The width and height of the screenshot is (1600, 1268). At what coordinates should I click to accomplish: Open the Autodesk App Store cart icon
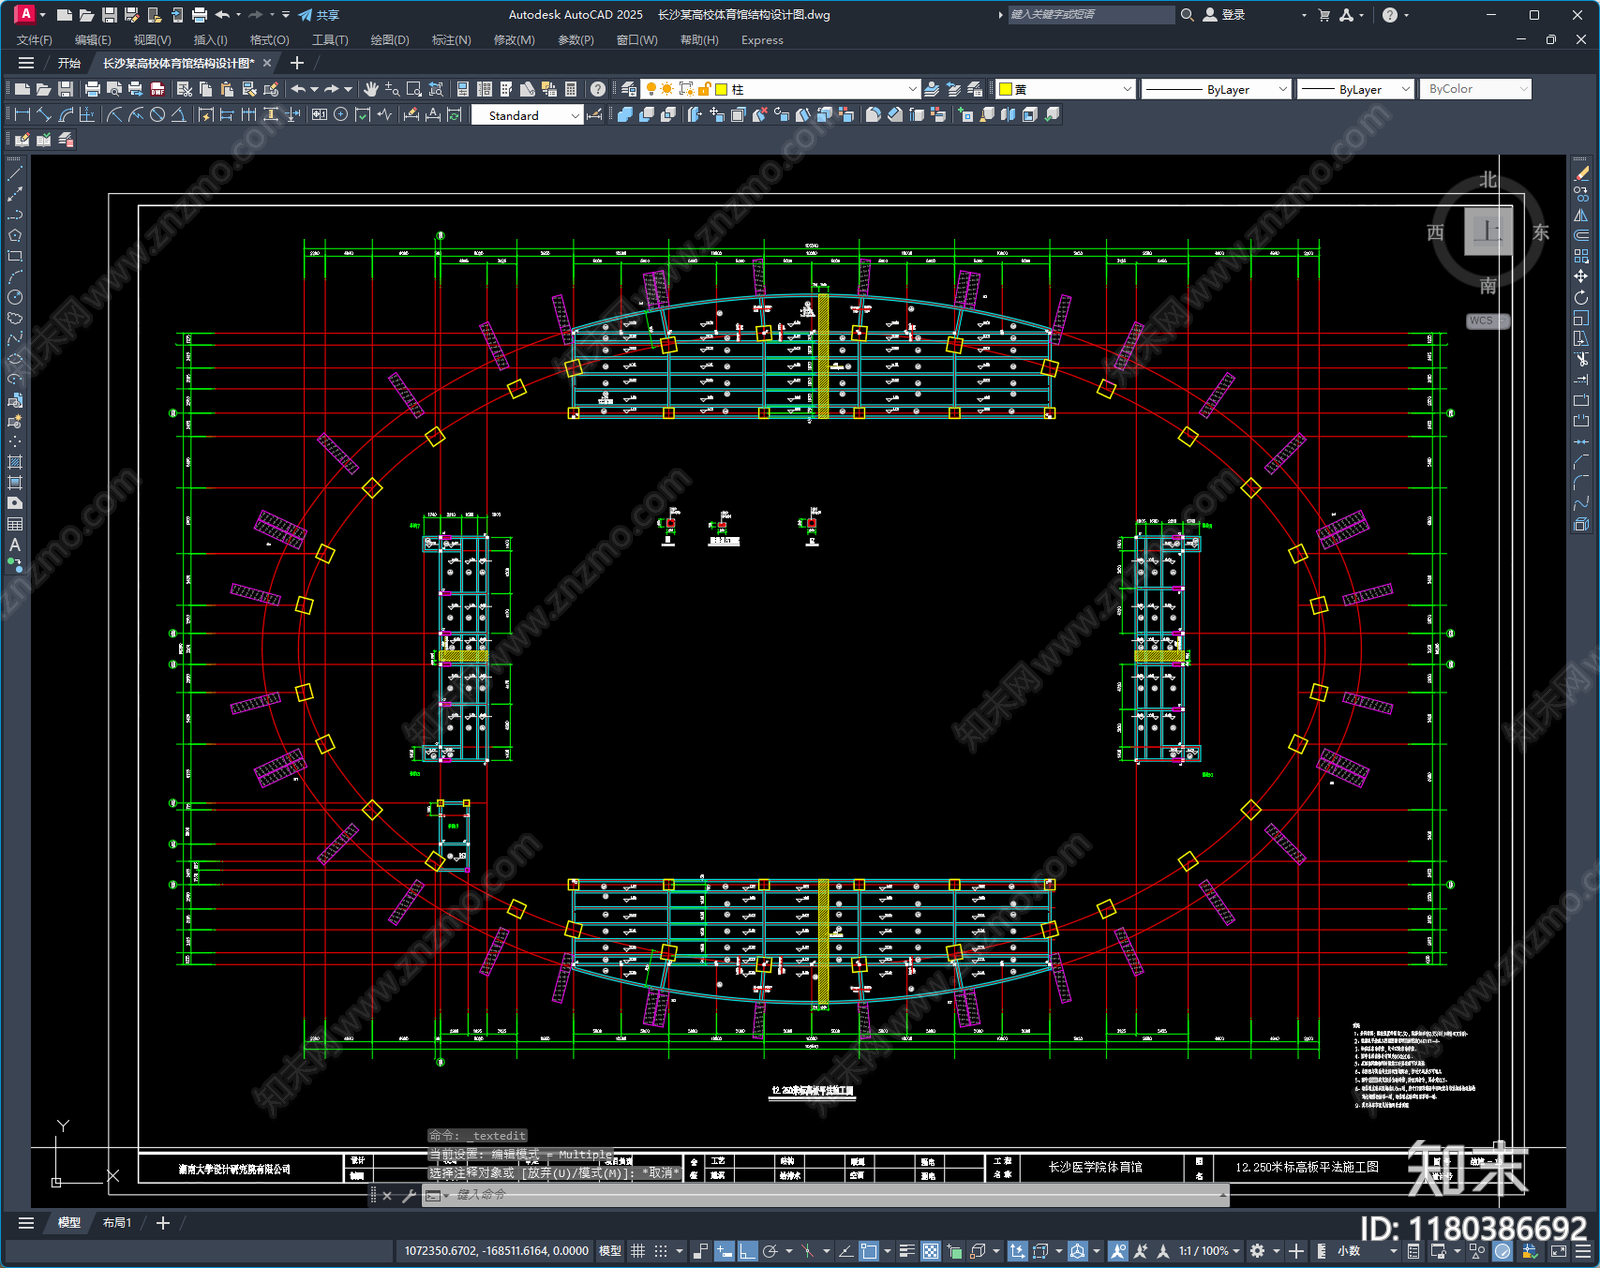pyautogui.click(x=1324, y=15)
